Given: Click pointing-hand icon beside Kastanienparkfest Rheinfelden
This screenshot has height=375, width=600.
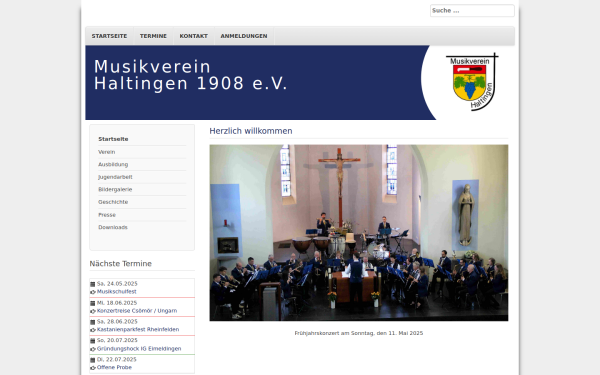Looking at the screenshot, I should tap(92, 330).
